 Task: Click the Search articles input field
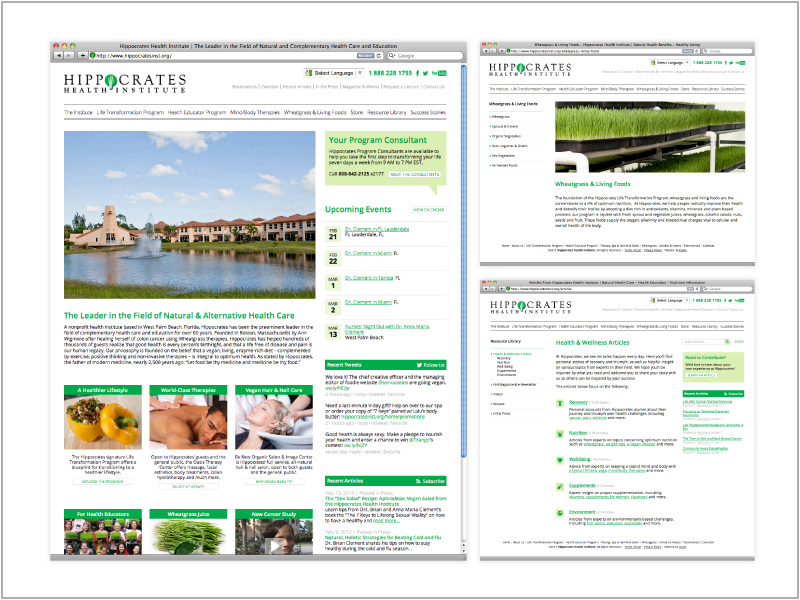tap(704, 341)
